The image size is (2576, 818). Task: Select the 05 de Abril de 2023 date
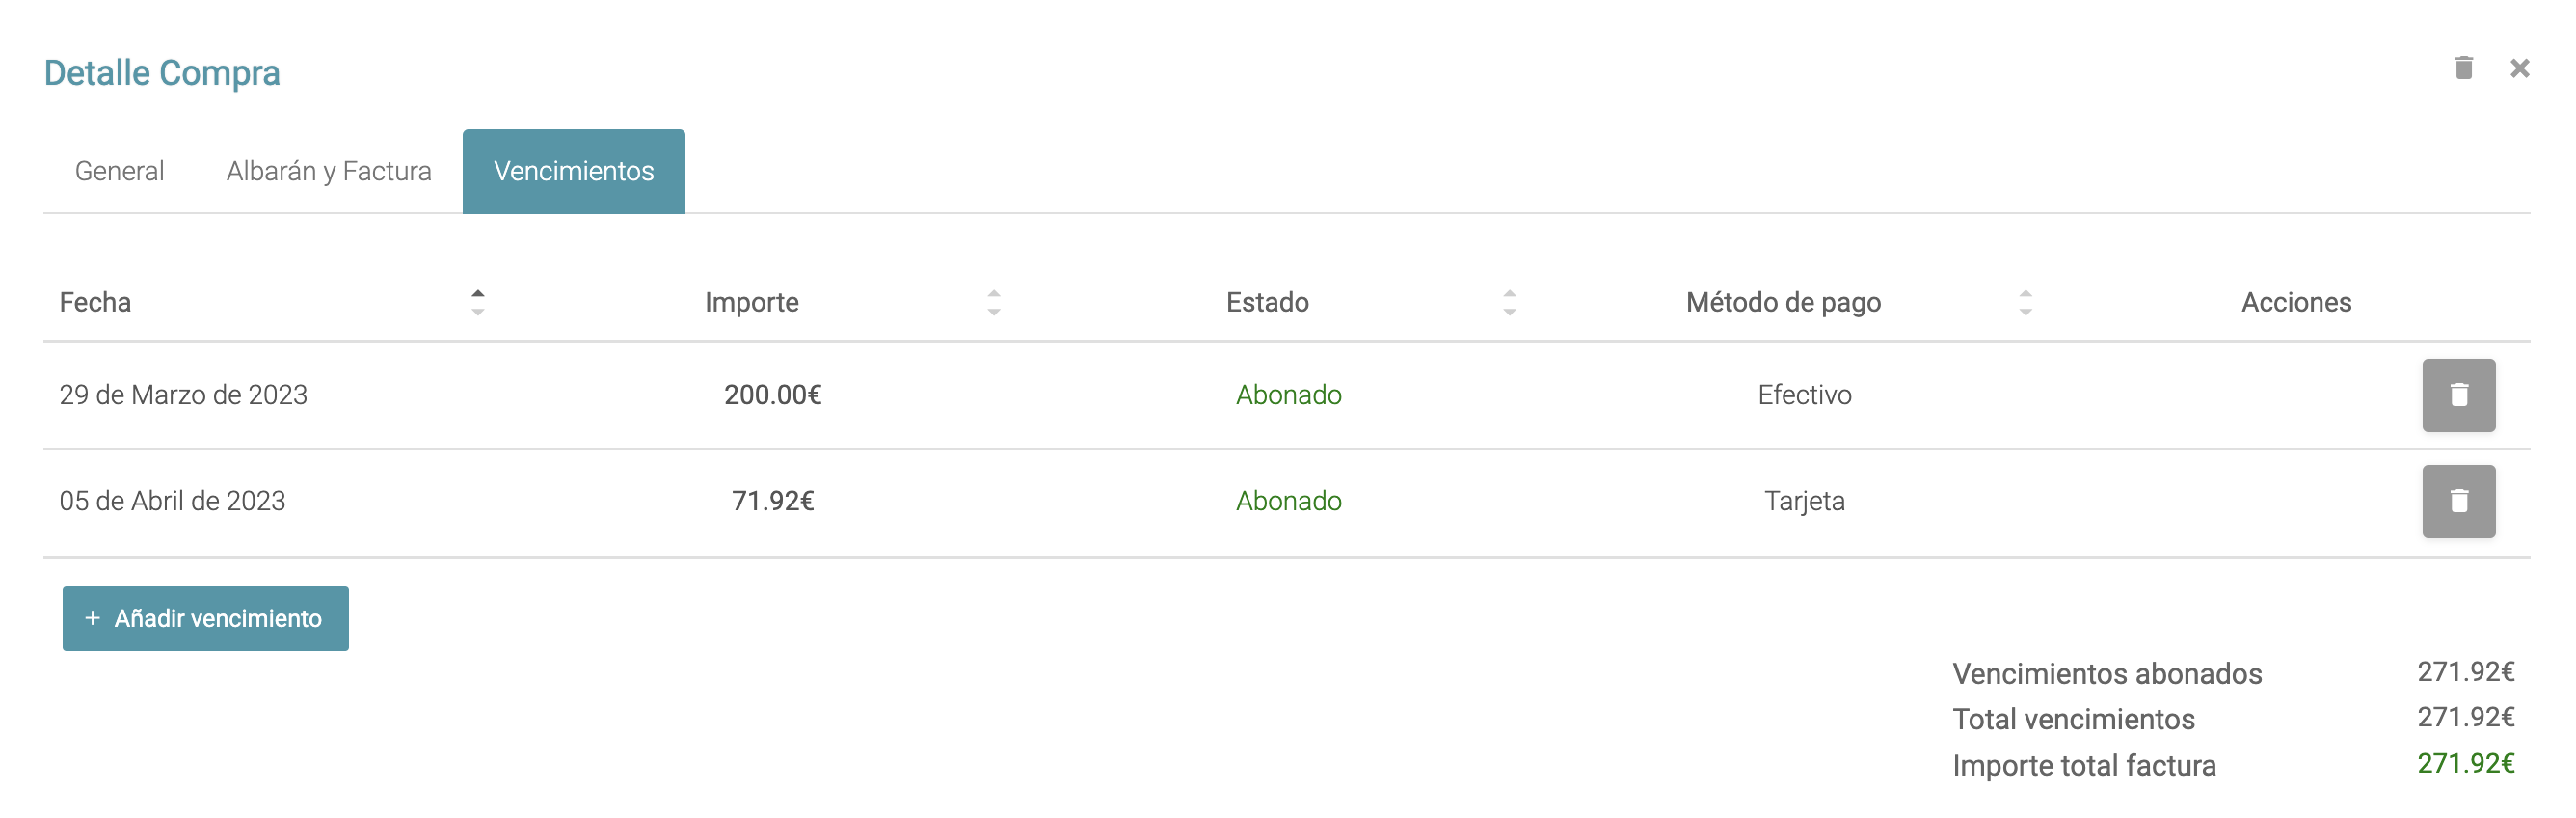pos(172,501)
